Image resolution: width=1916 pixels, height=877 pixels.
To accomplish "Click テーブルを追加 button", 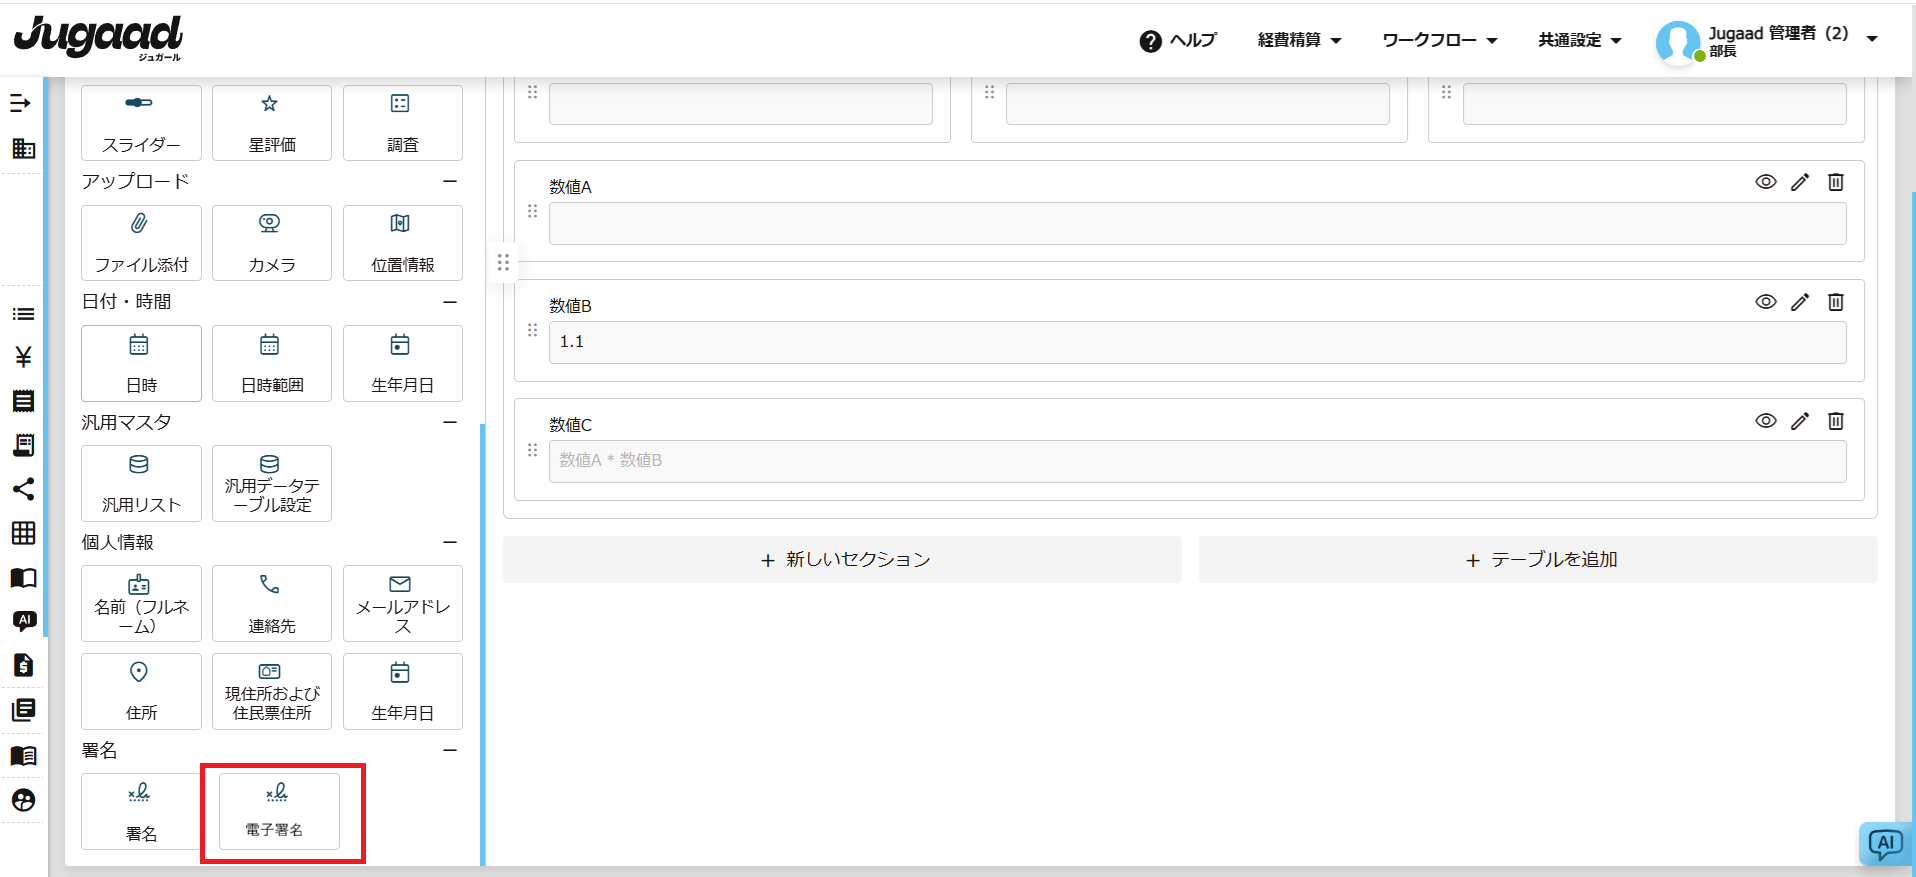I will pyautogui.click(x=1538, y=560).
